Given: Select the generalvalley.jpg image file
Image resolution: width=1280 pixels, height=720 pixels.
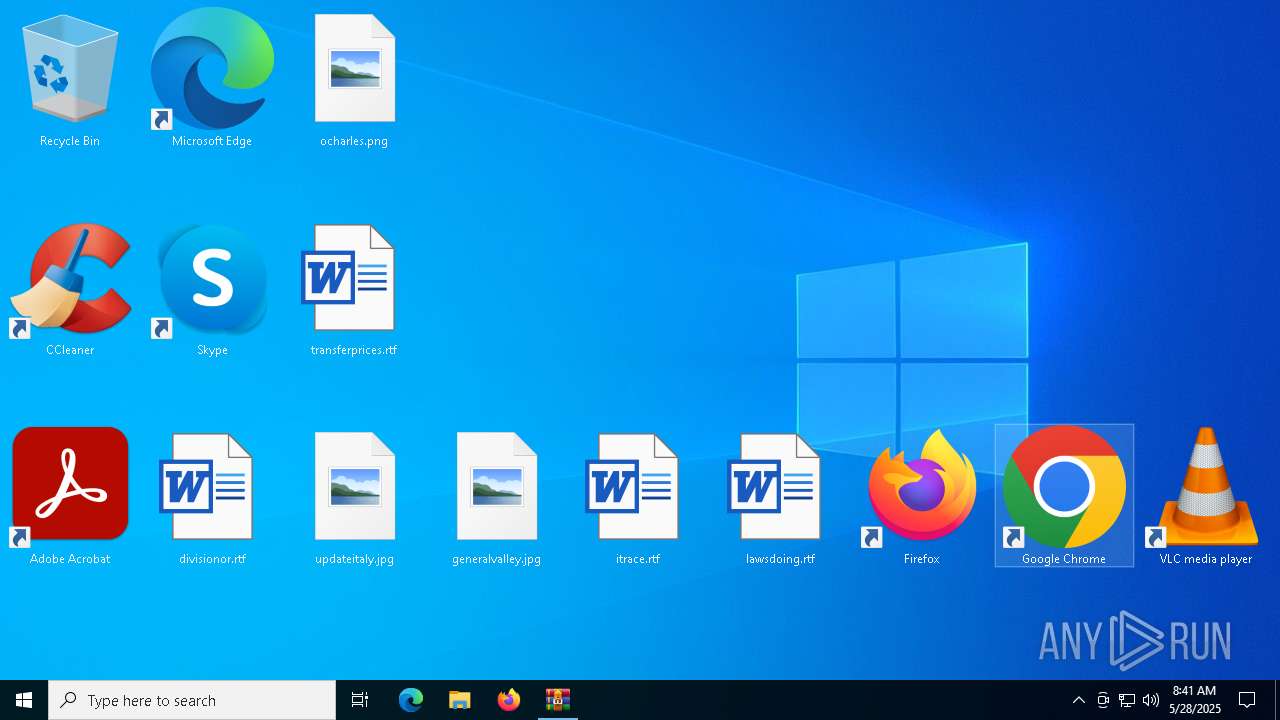Looking at the screenshot, I should coord(496,497).
